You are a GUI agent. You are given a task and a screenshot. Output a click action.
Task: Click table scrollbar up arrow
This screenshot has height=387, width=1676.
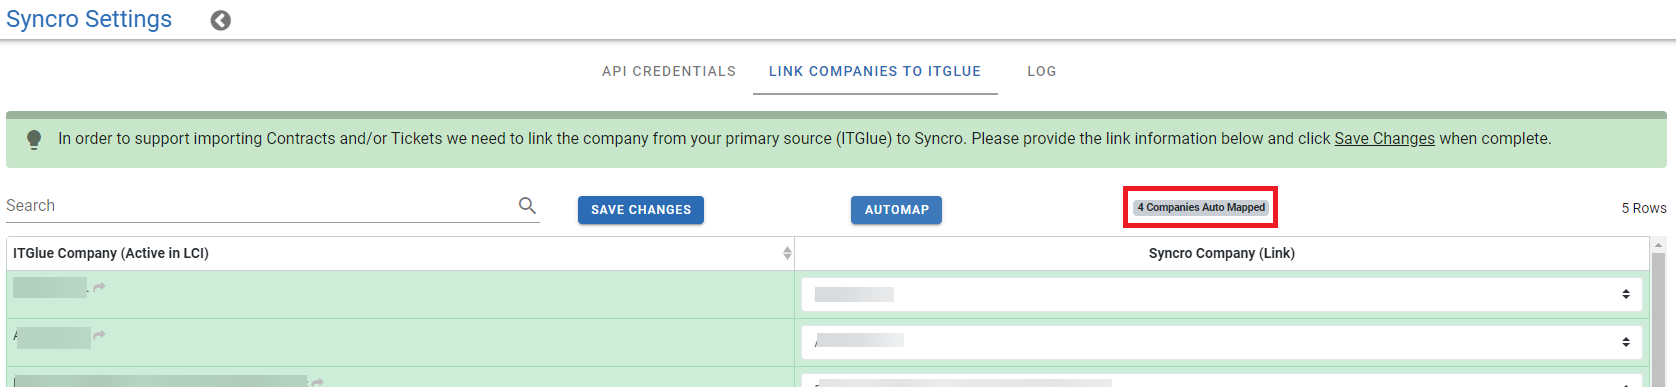click(1659, 244)
